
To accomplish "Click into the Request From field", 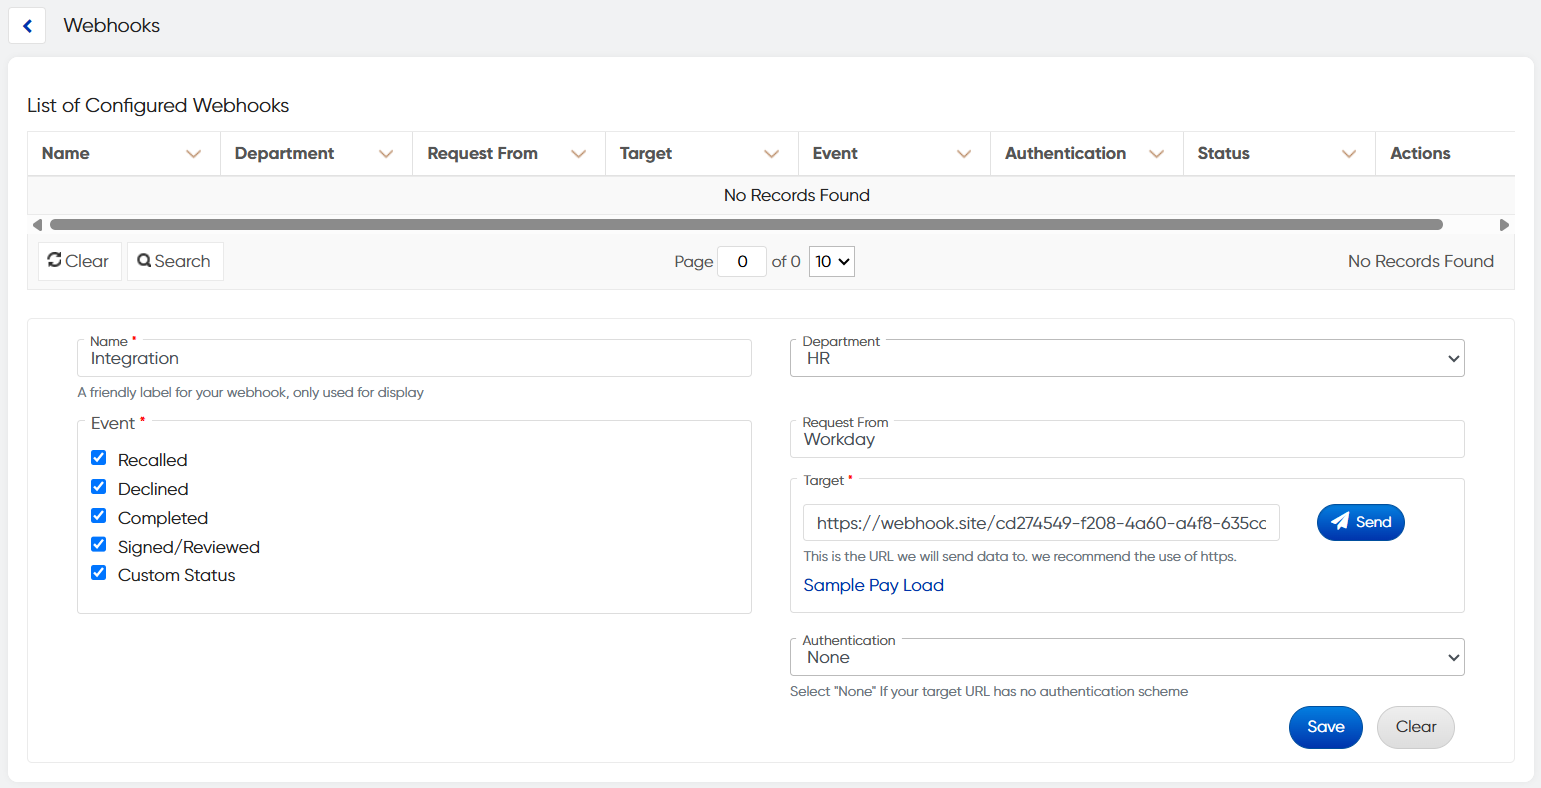I will [1127, 440].
